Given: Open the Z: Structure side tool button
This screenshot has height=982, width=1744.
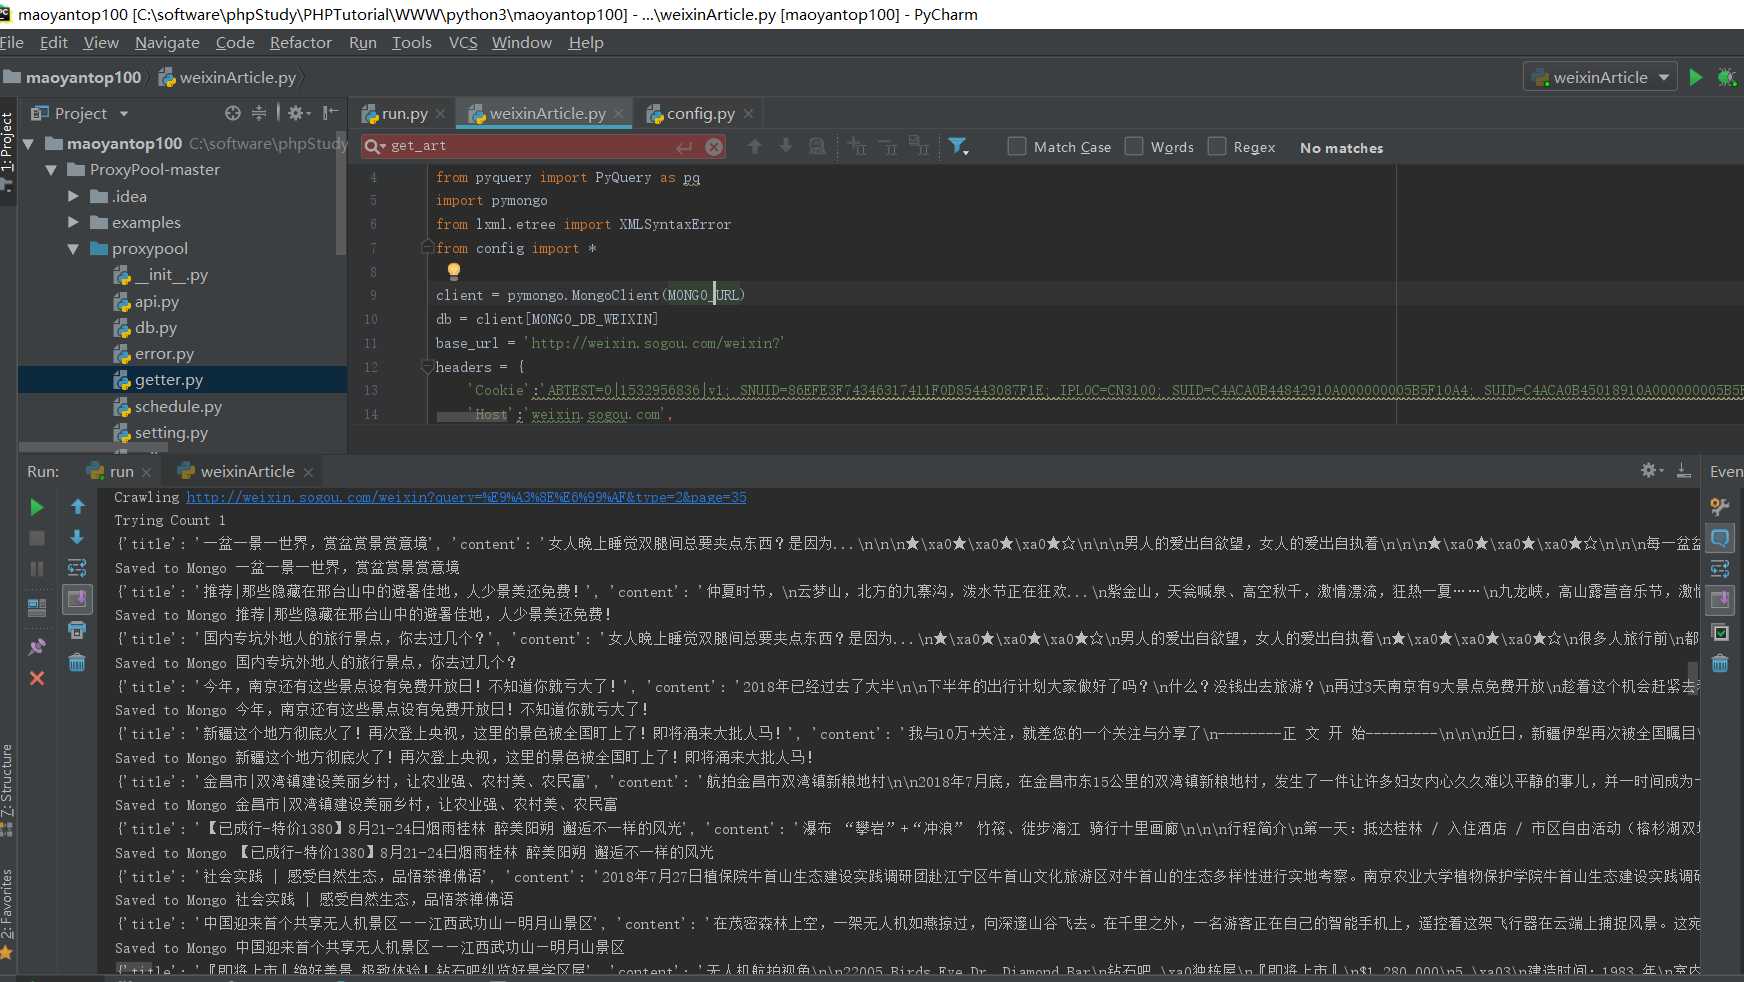Looking at the screenshot, I should tap(8, 791).
